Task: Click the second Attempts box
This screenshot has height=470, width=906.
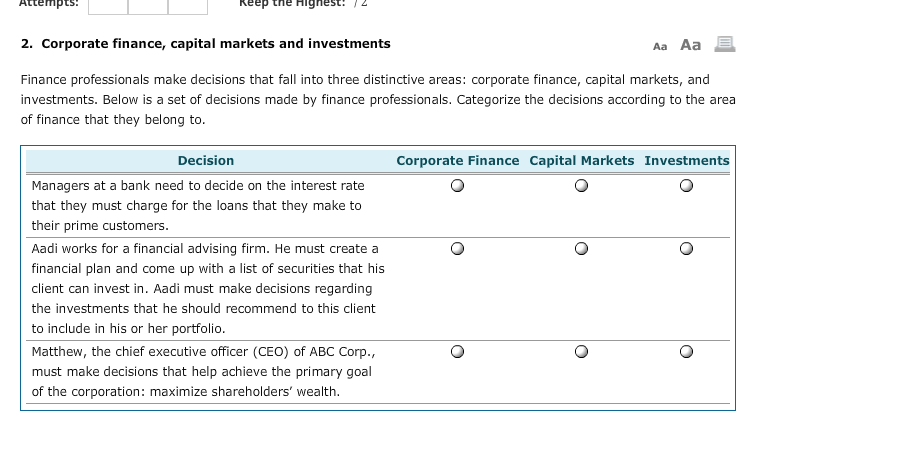Action: tap(148, 6)
